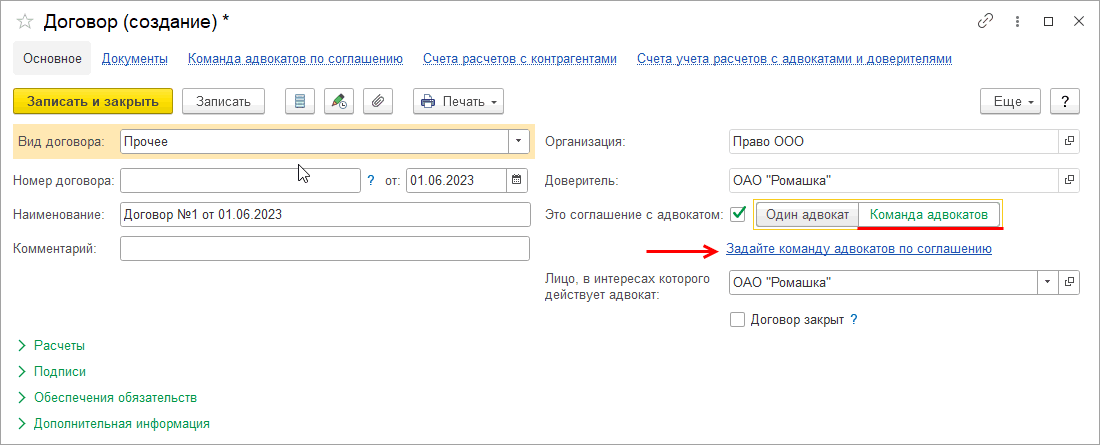Expand the 'Обеспечения обязательств' section

115,397
